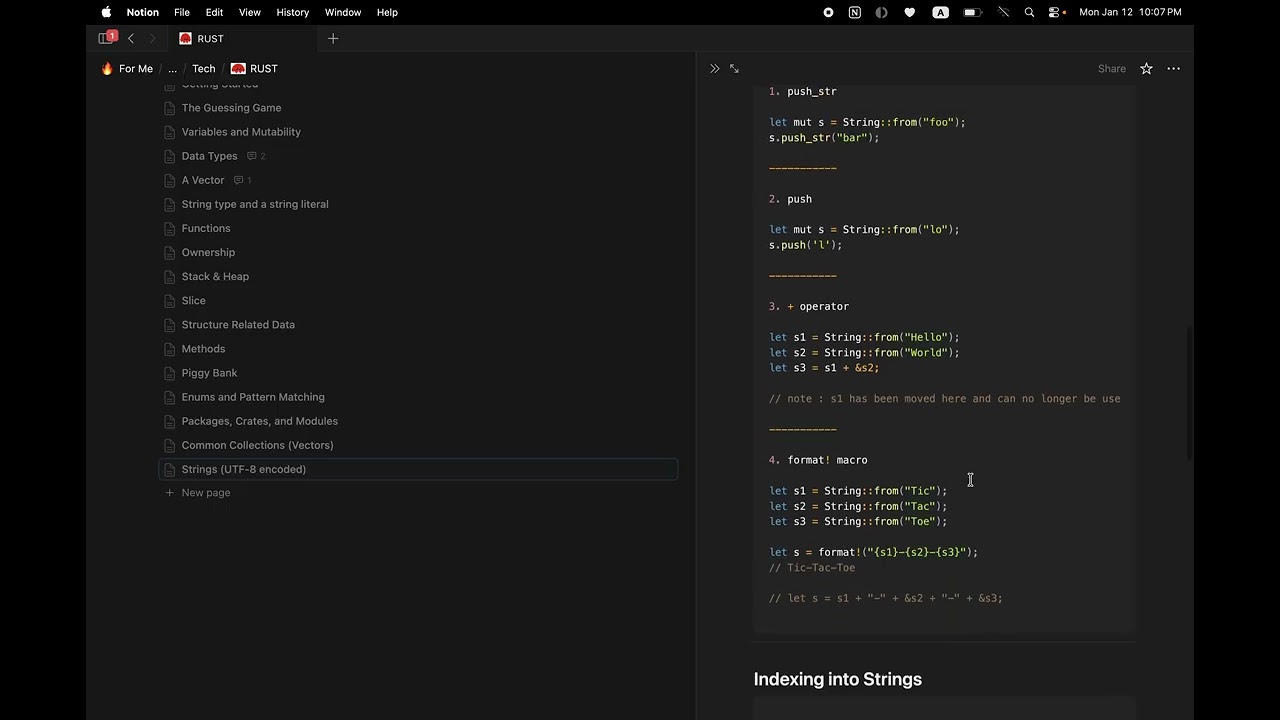The width and height of the screenshot is (1280, 720).
Task: Open the History menu
Action: pyautogui.click(x=293, y=12)
